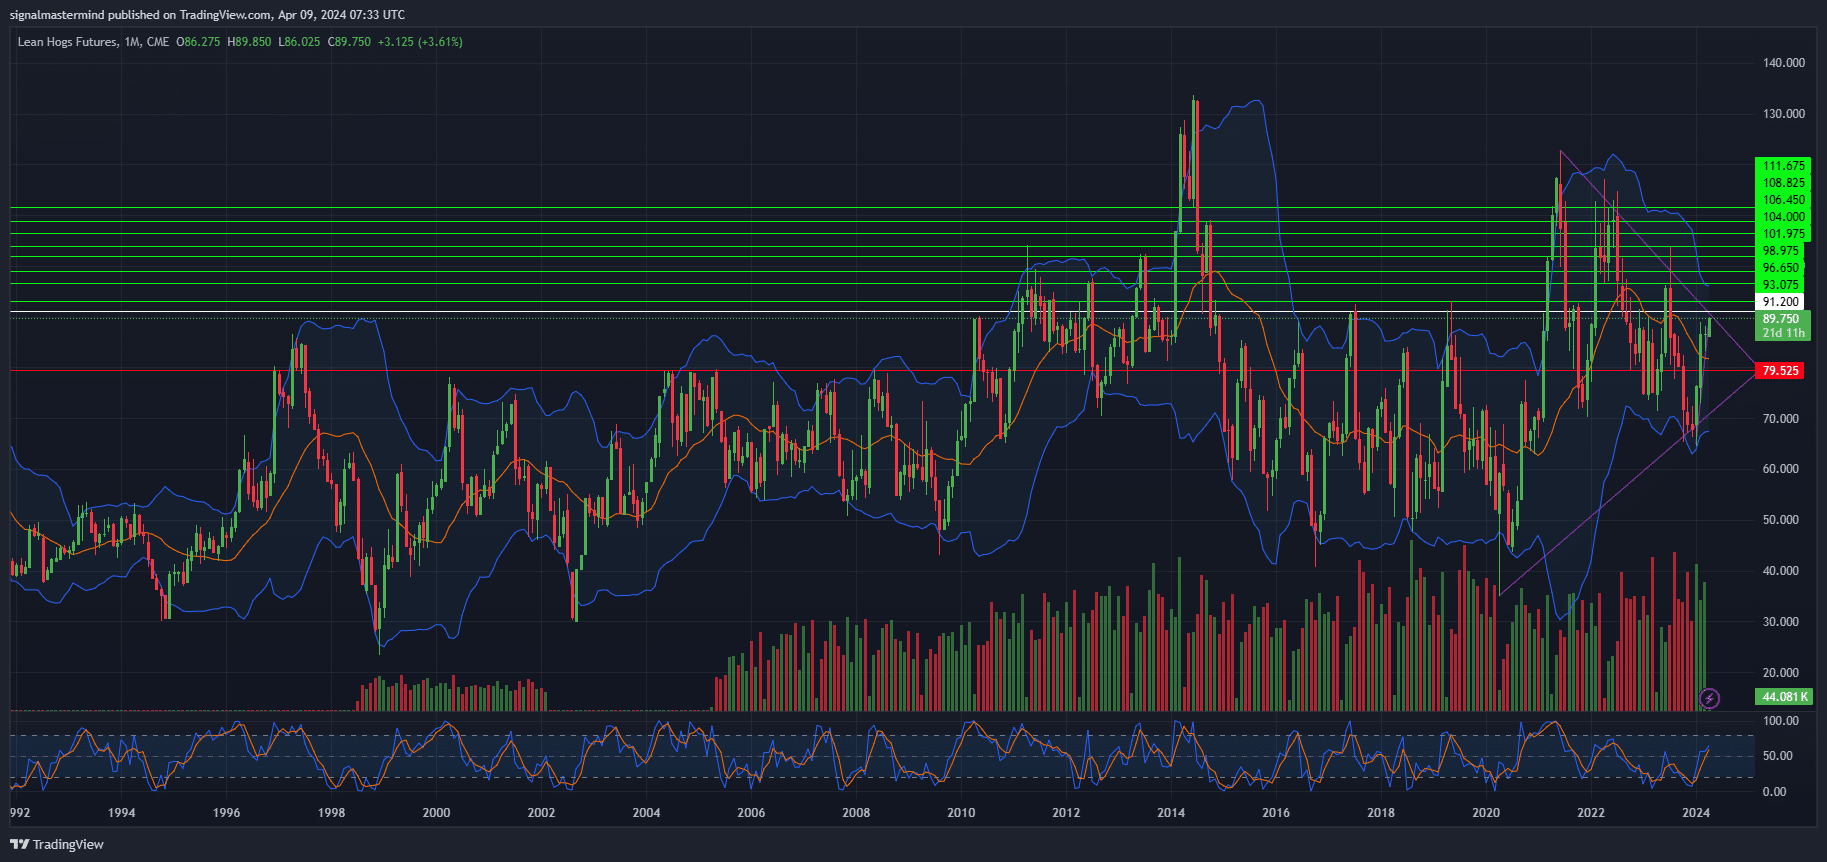Click the oscillator 100.00 axis label
This screenshot has height=862, width=1827.
point(1780,721)
